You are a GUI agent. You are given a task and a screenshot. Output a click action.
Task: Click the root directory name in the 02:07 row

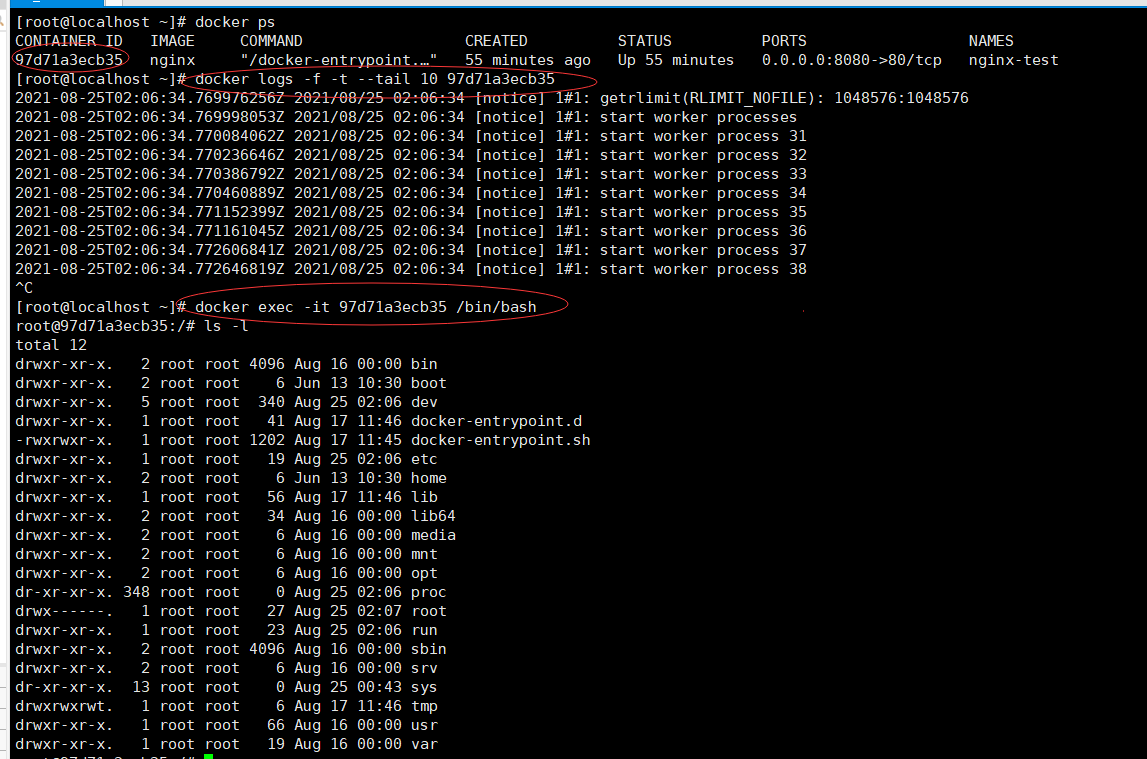pos(428,611)
